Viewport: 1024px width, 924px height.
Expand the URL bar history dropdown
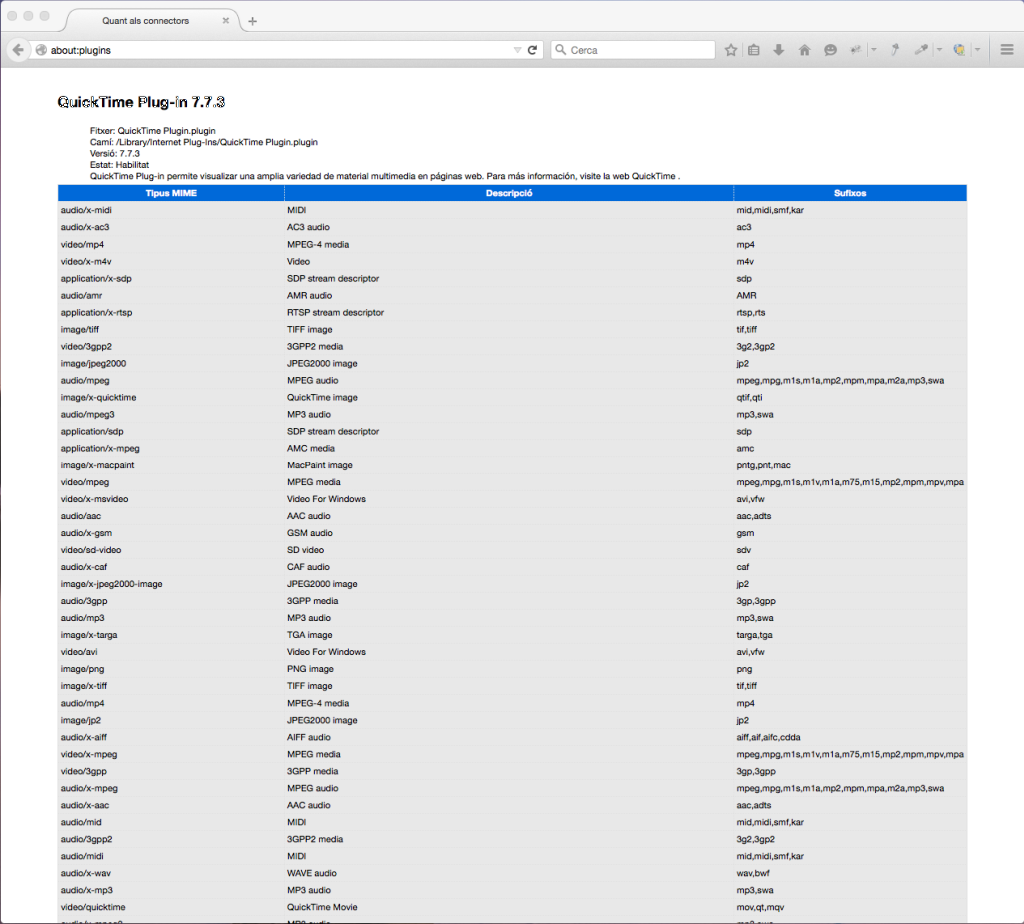517,50
